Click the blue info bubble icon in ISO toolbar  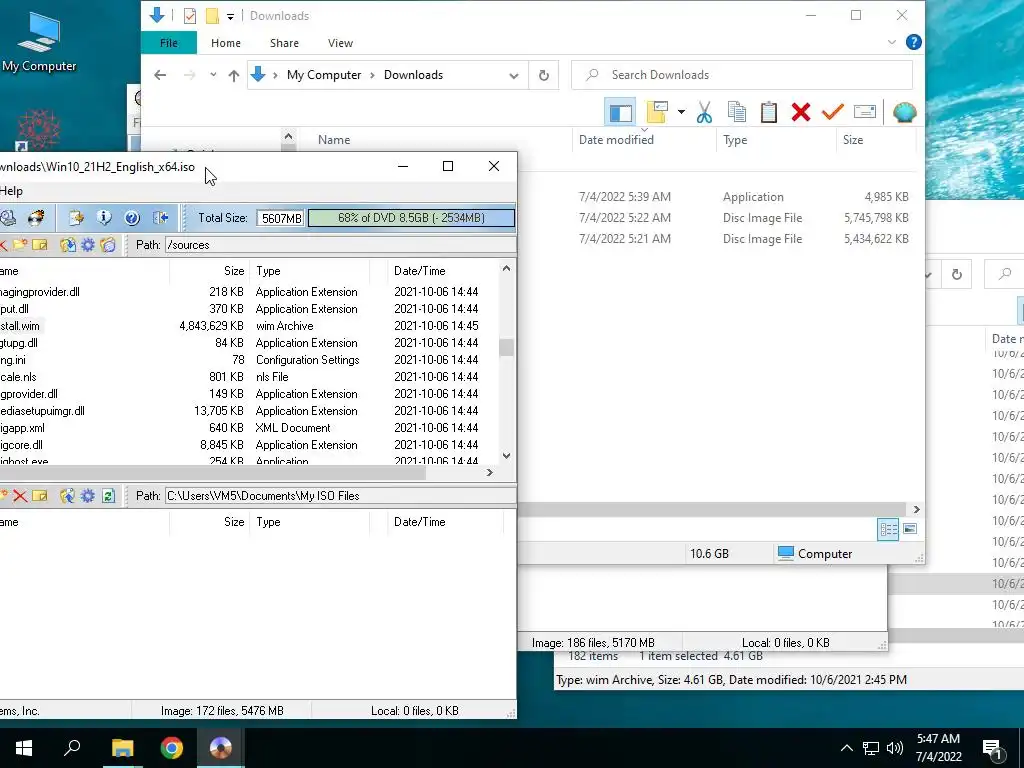tap(103, 218)
